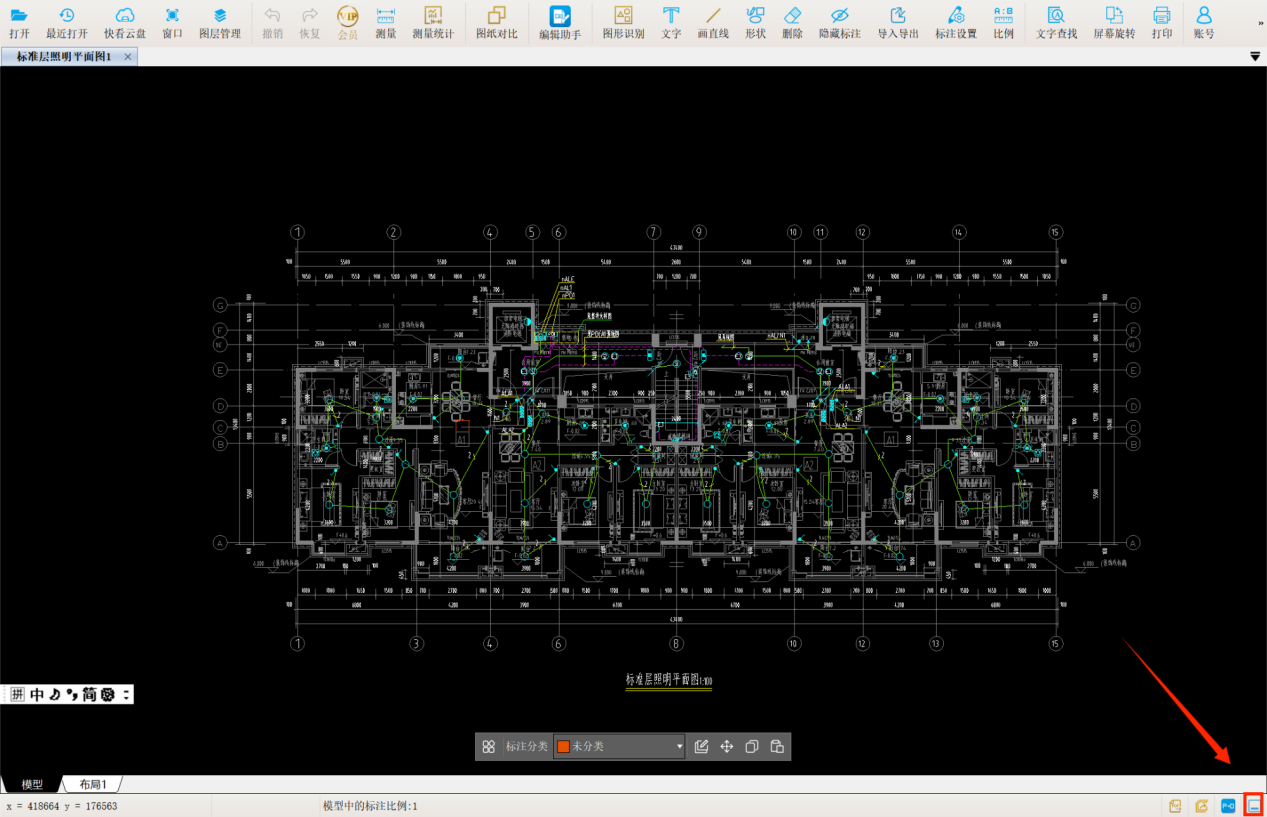Click the paste annotation icon

coord(777,747)
